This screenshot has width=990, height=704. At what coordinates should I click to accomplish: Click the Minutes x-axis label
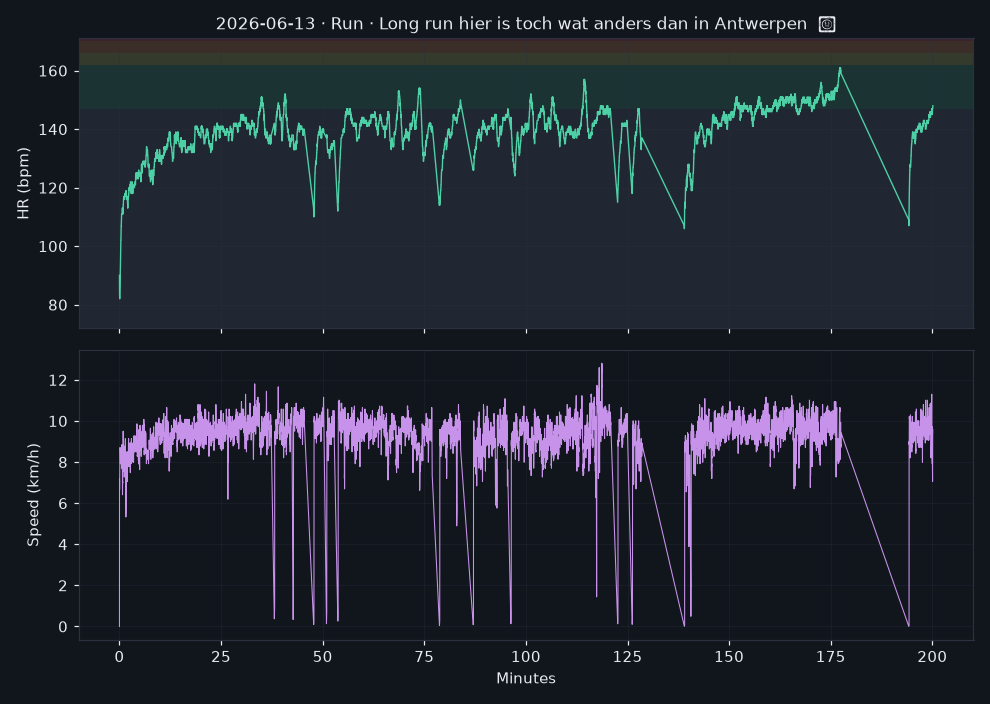pyautogui.click(x=526, y=678)
